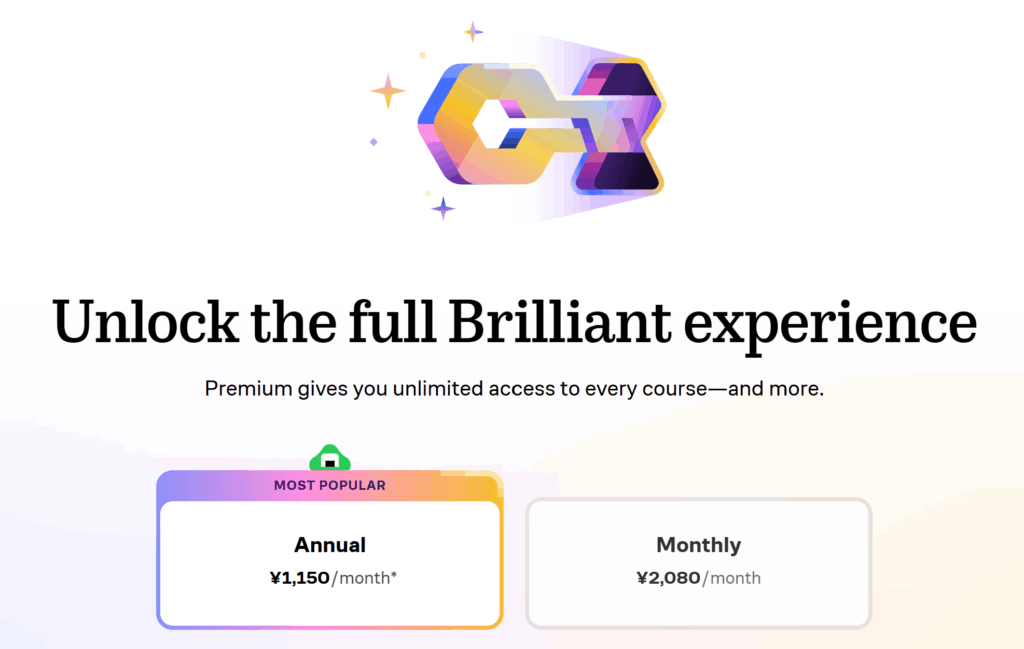This screenshot has width=1024, height=649.
Task: Click the purple hexagonal keyhole lock shape
Action: tap(619, 125)
